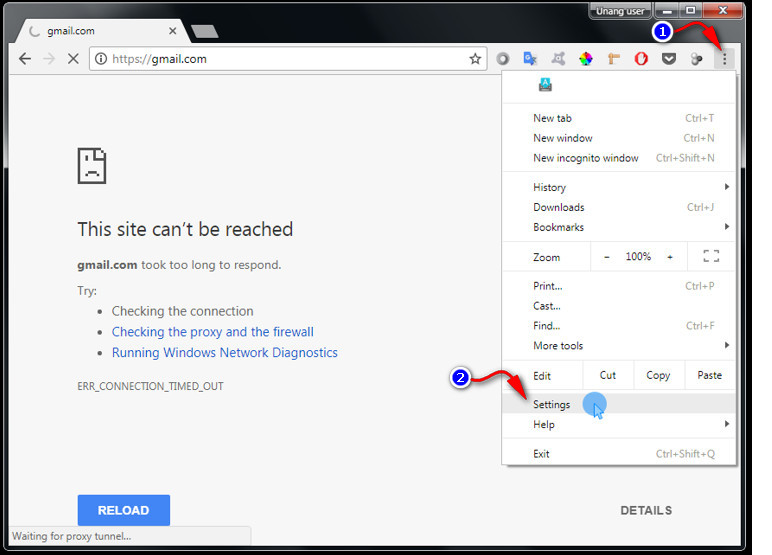This screenshot has height=555, width=772.
Task: Select Cast... from the menu
Action: click(x=619, y=306)
